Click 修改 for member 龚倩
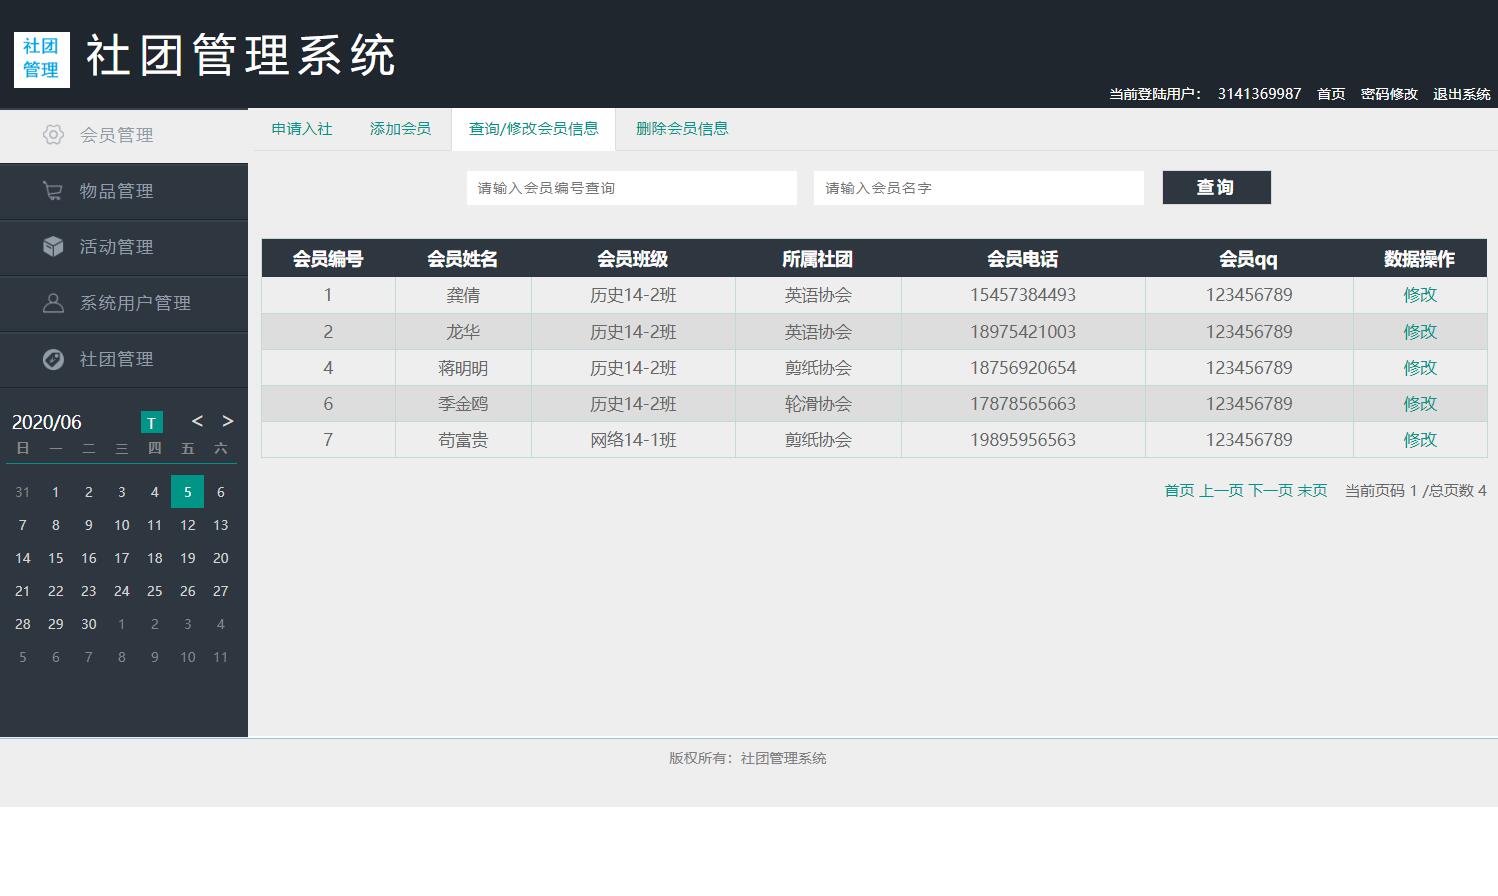Image resolution: width=1498 pixels, height=896 pixels. coord(1419,295)
